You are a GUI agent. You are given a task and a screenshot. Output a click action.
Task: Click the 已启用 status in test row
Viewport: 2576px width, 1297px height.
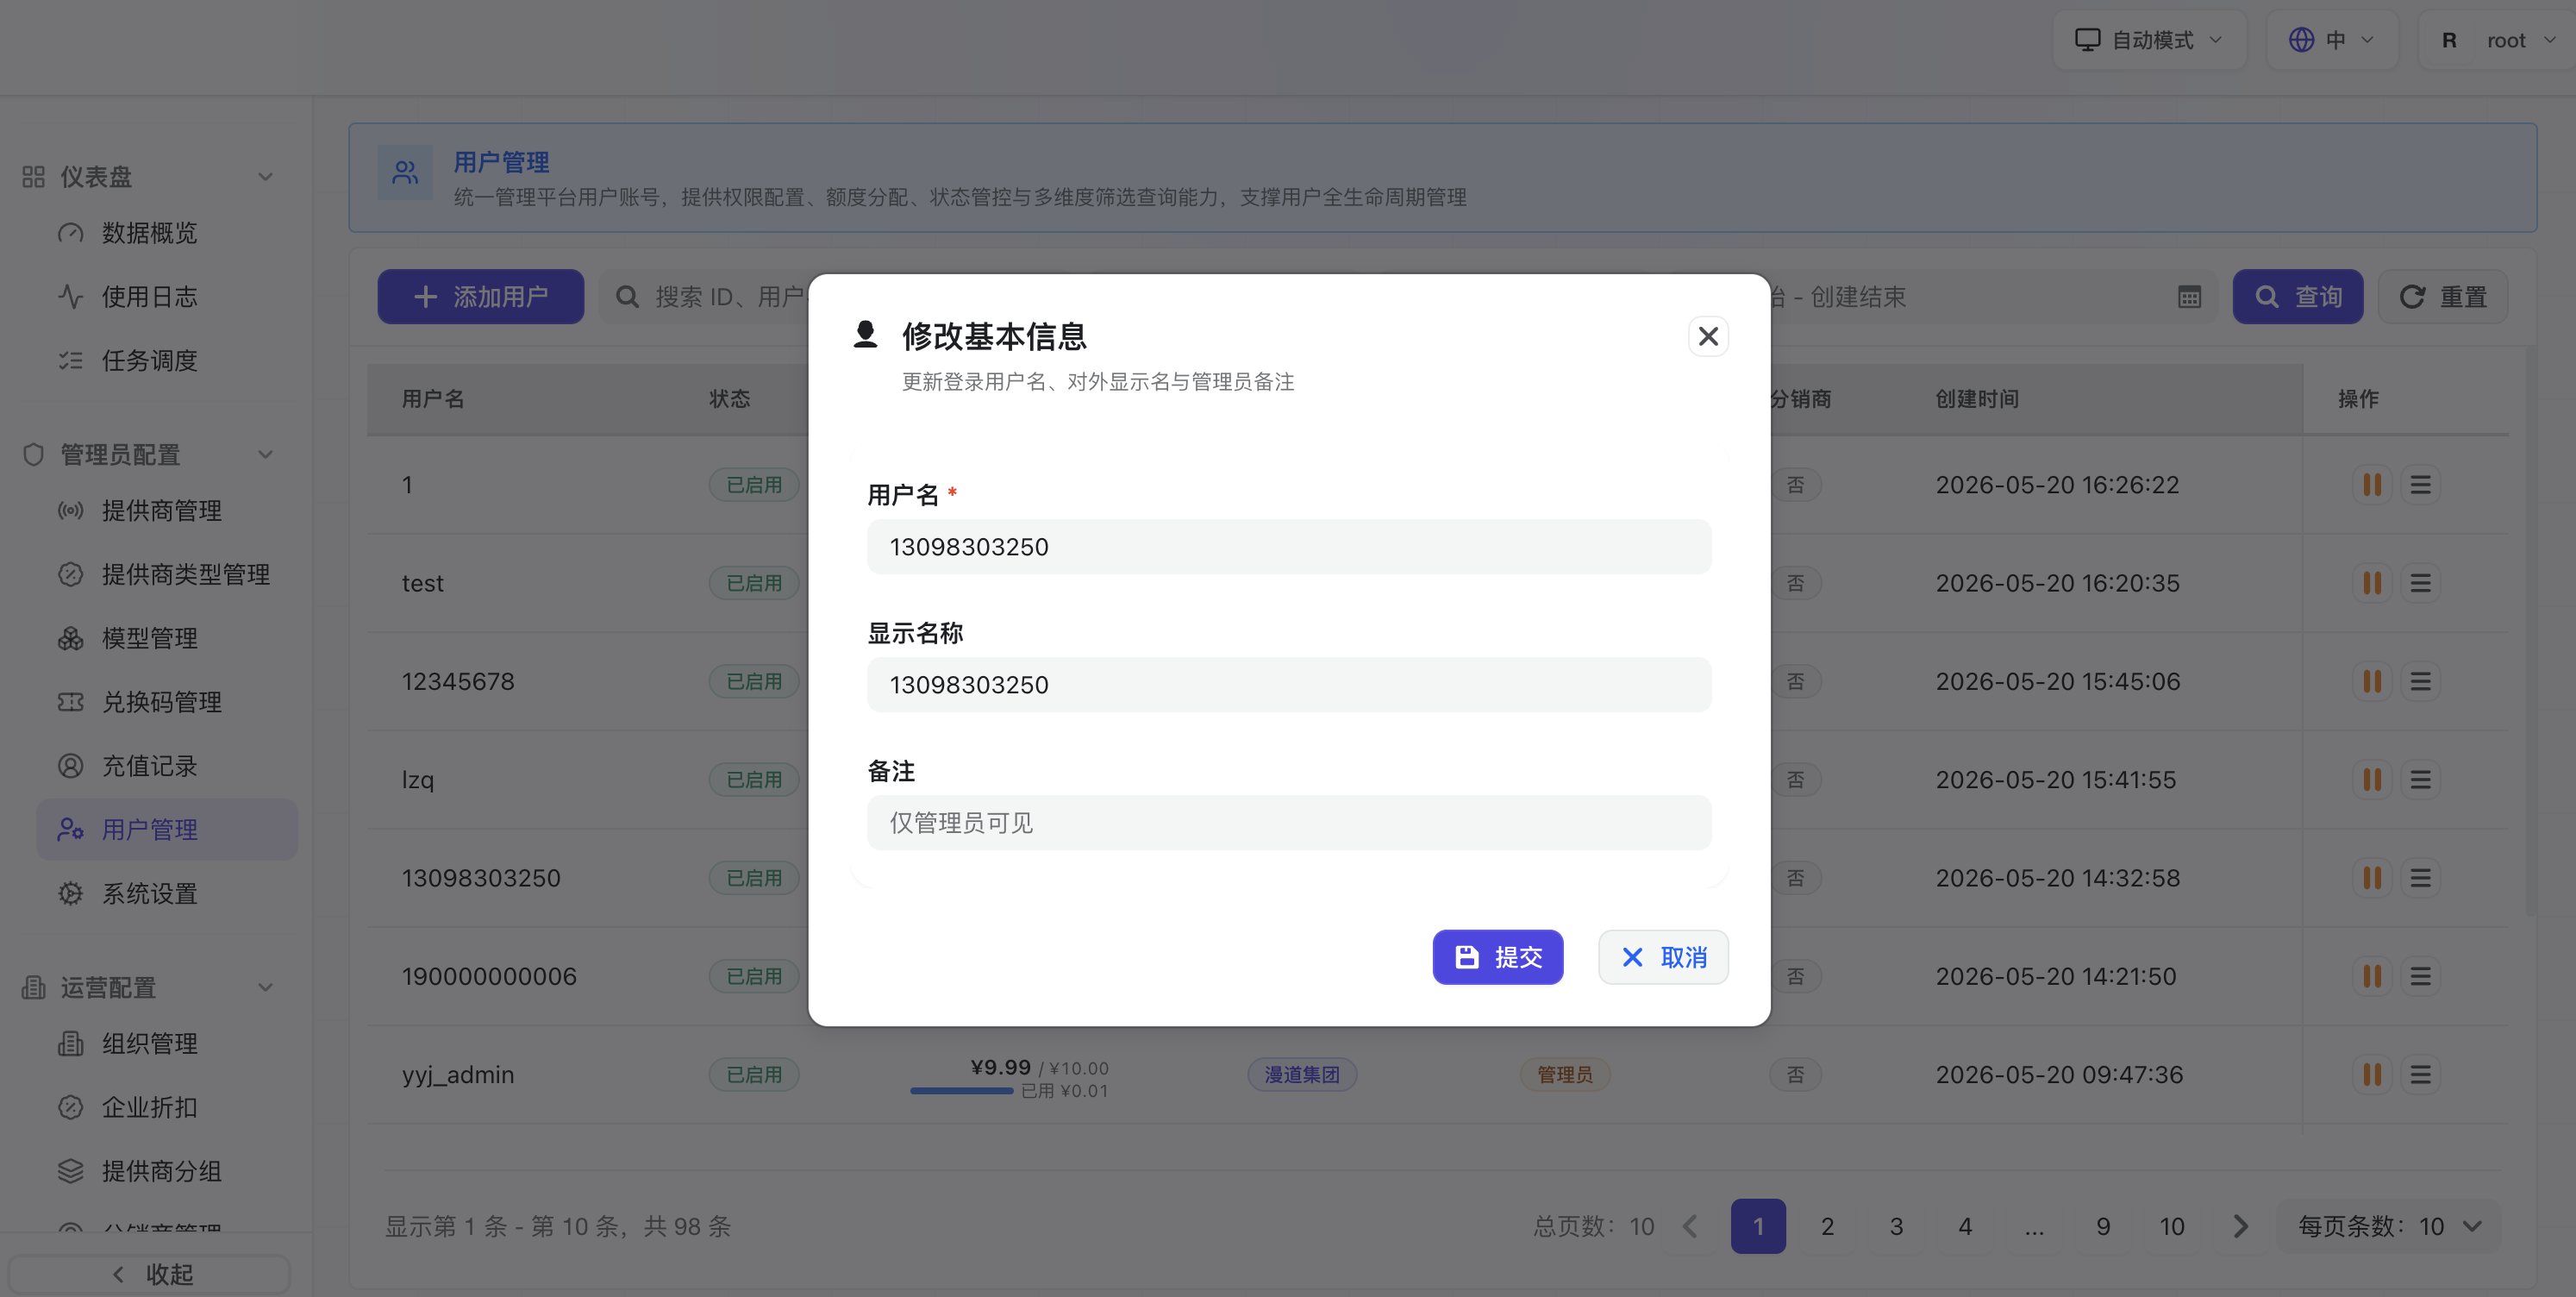click(x=754, y=583)
